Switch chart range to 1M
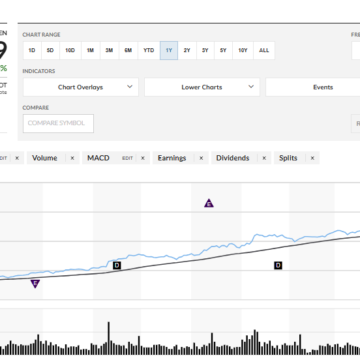 click(x=90, y=50)
